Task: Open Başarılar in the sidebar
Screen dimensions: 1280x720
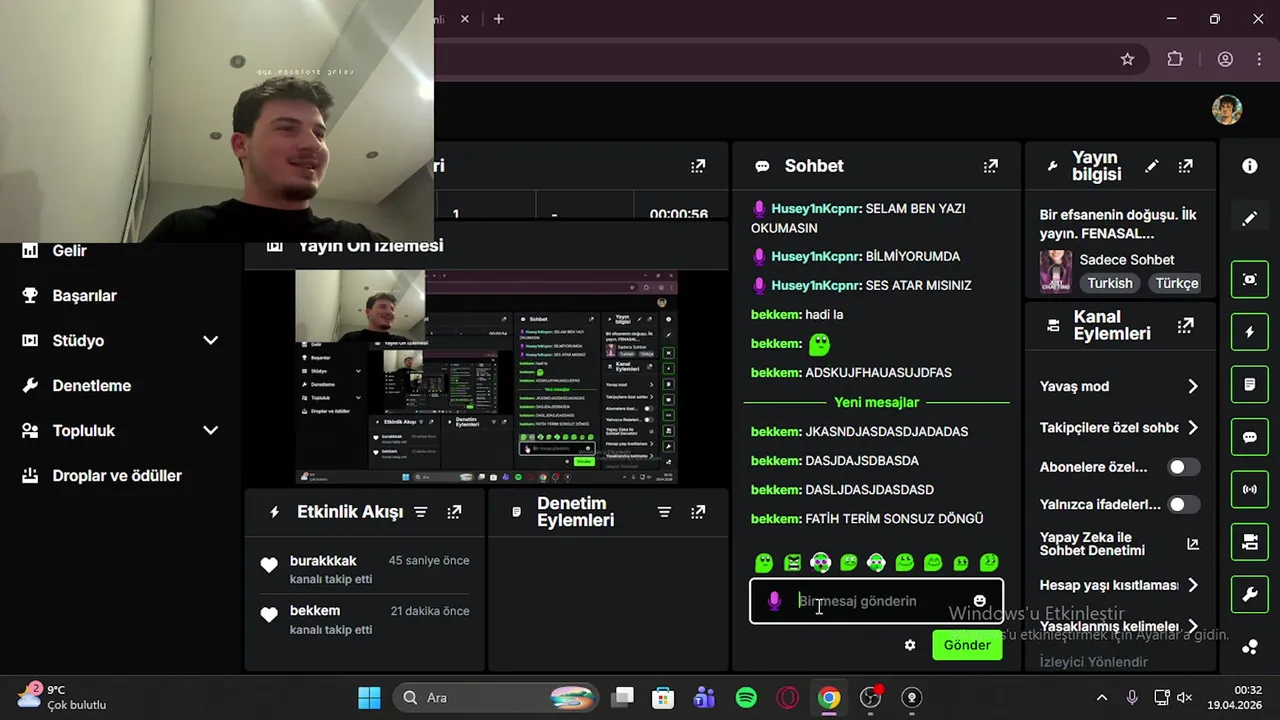Action: (85, 296)
